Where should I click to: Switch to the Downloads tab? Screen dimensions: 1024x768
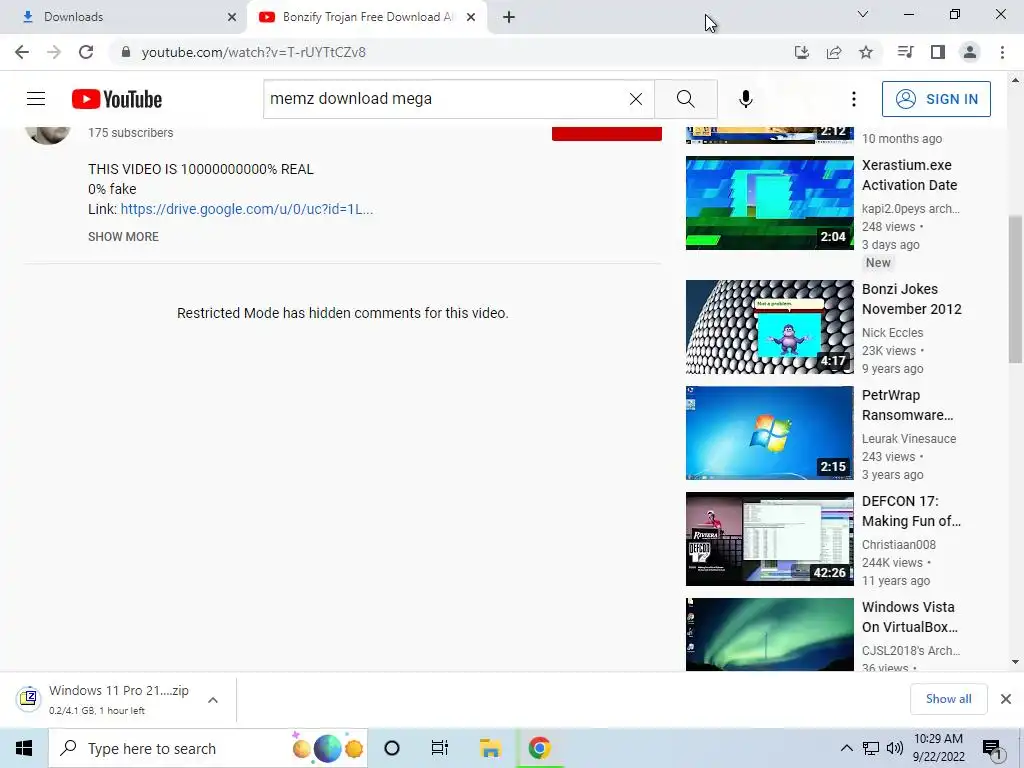pyautogui.click(x=124, y=17)
